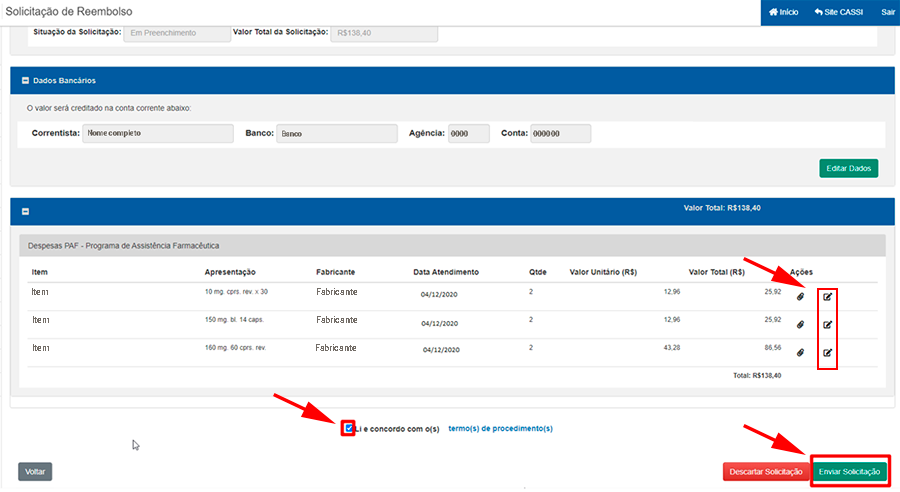
Task: Click the Enviar Solicitação button
Action: (x=849, y=472)
